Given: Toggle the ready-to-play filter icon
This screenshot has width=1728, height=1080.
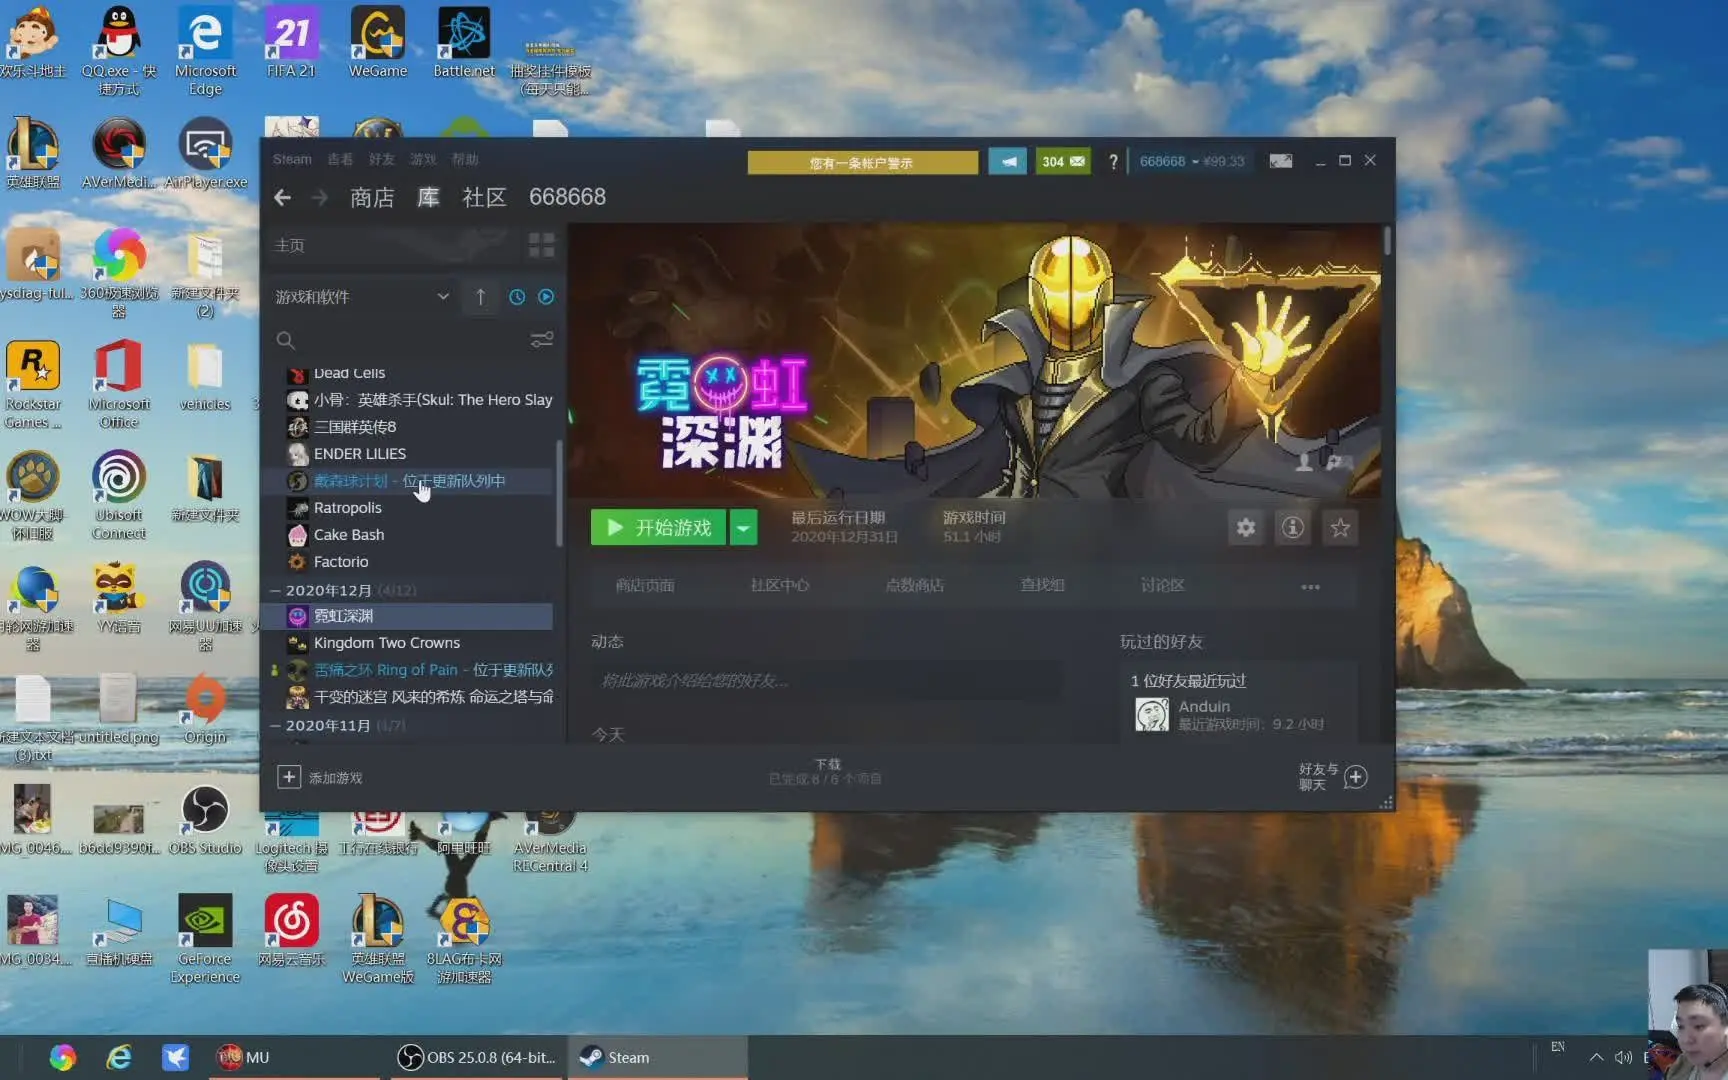Looking at the screenshot, I should (x=546, y=297).
